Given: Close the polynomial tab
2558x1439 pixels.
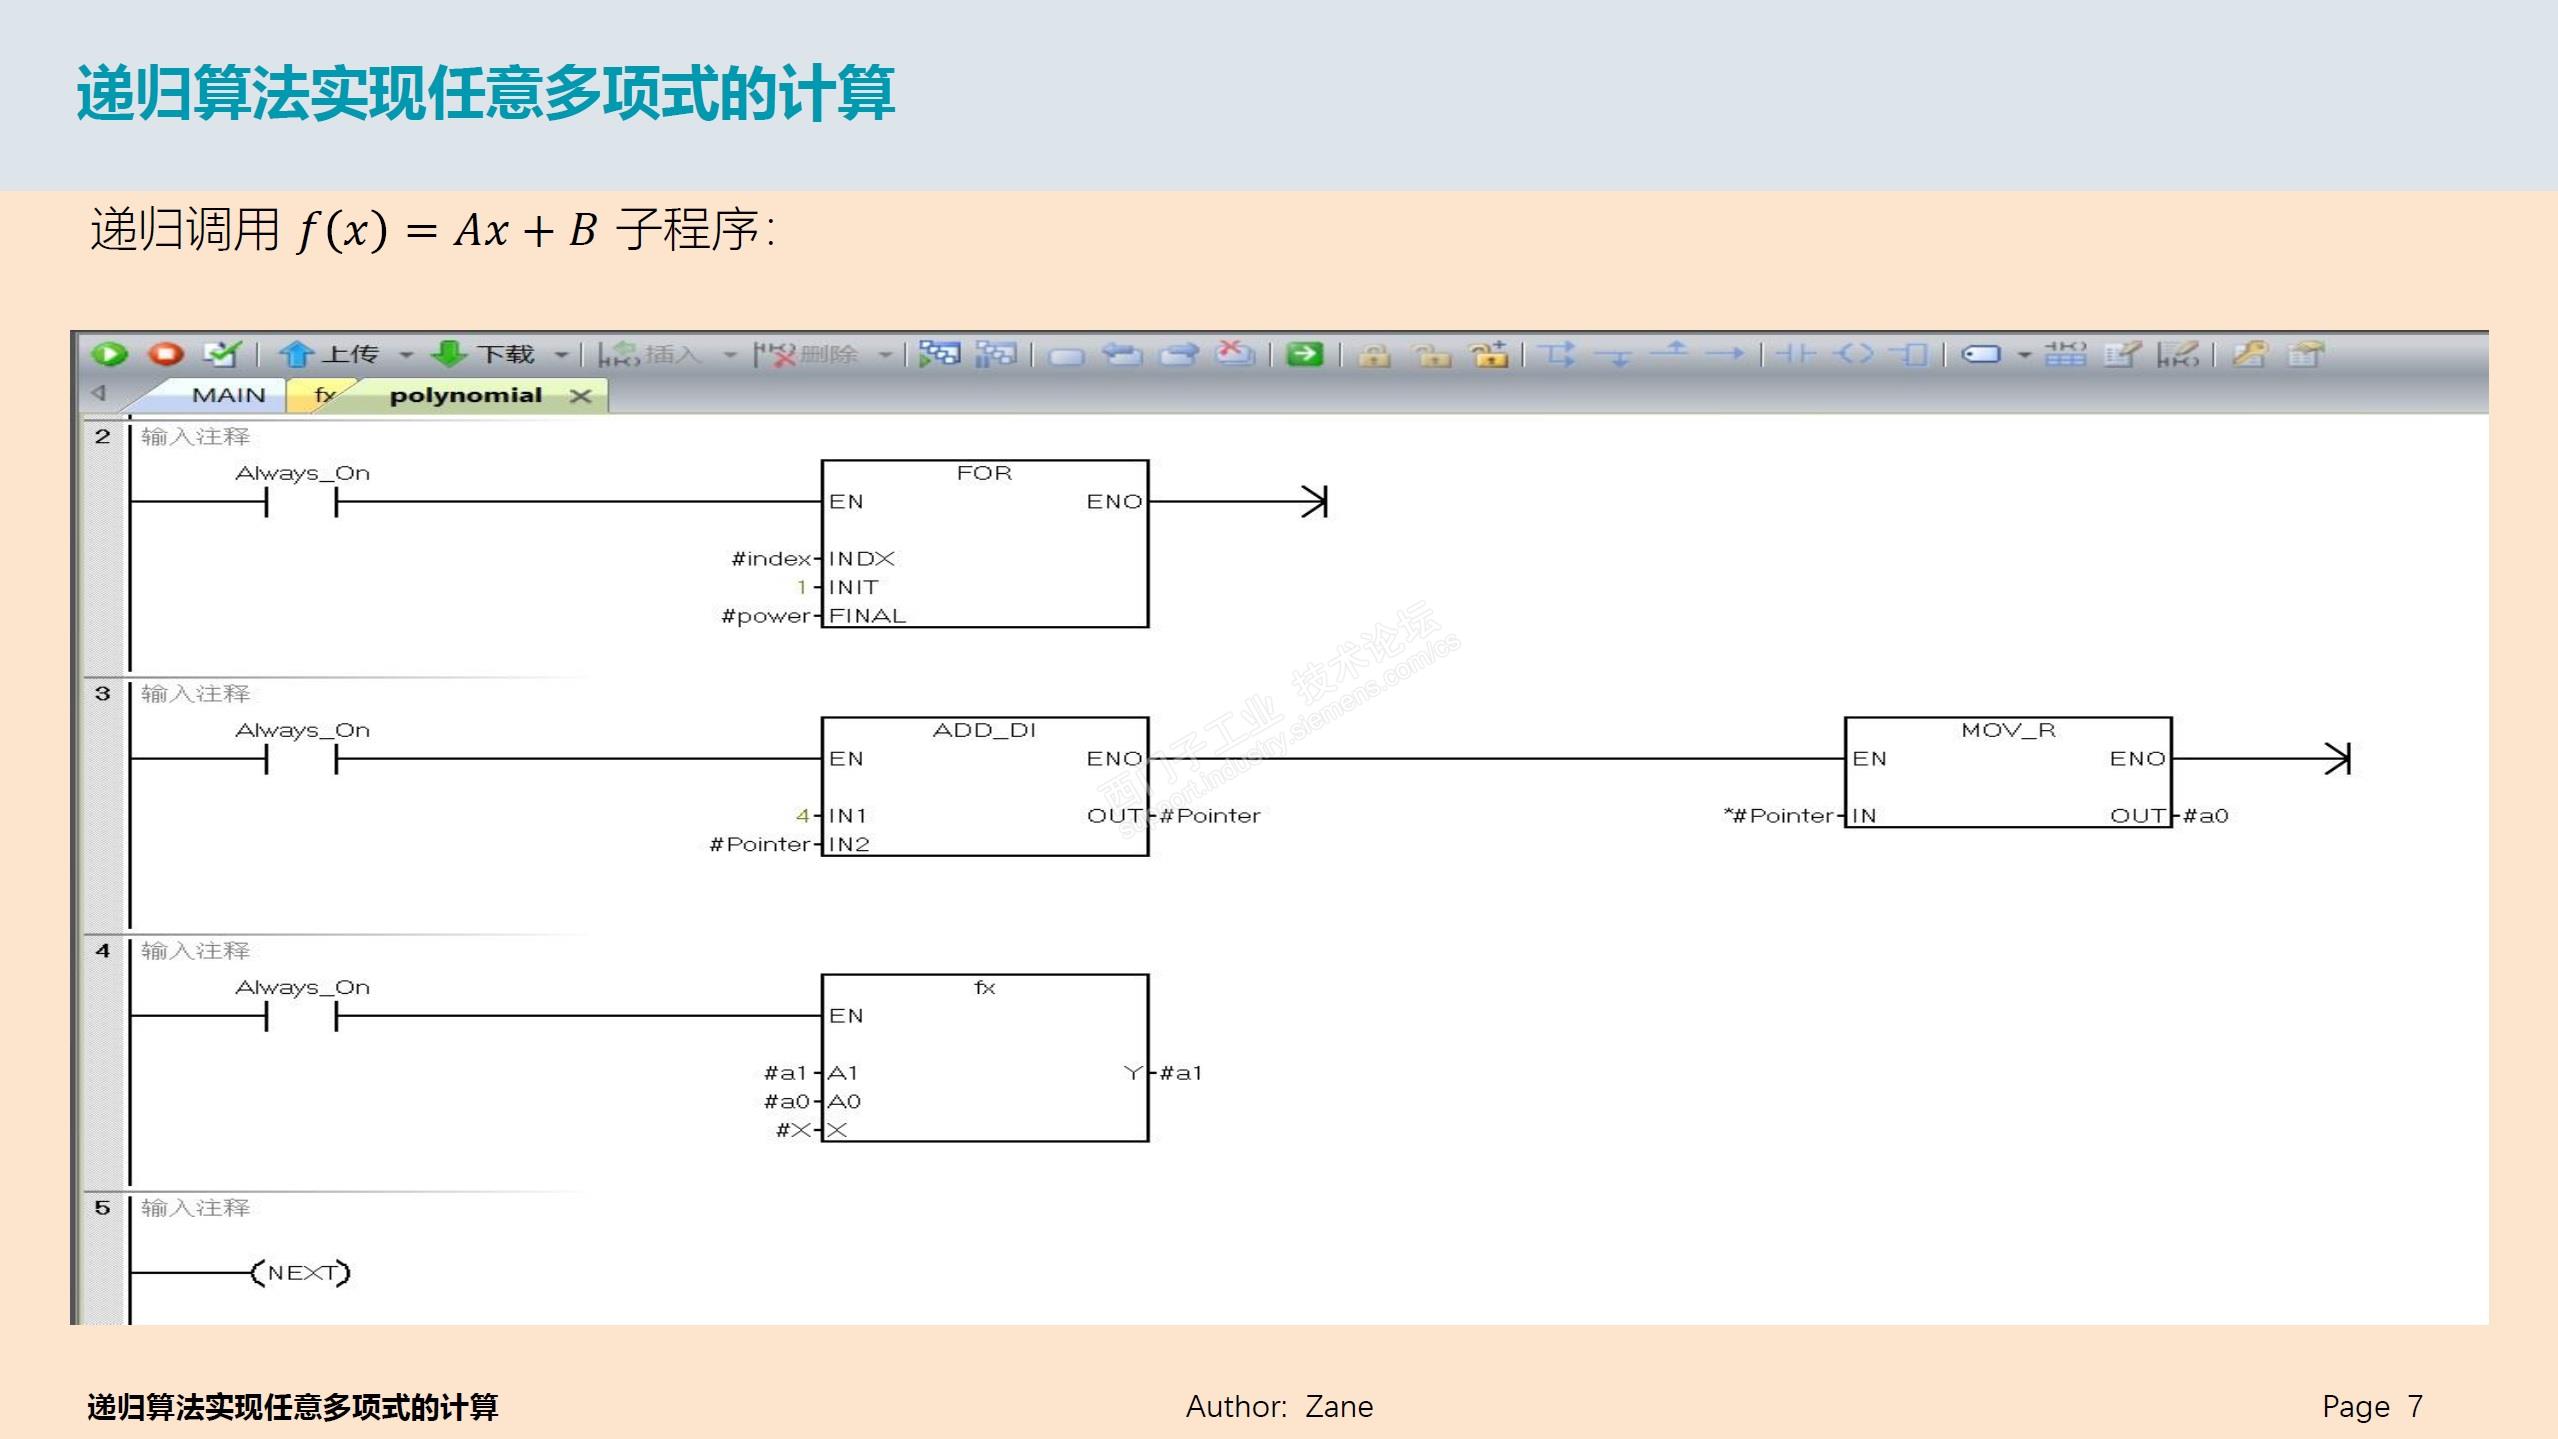Looking at the screenshot, I should point(580,397).
